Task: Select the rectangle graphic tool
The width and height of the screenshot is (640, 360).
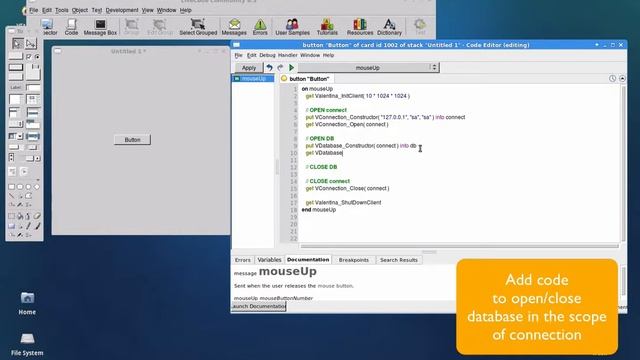Action: click(11, 187)
